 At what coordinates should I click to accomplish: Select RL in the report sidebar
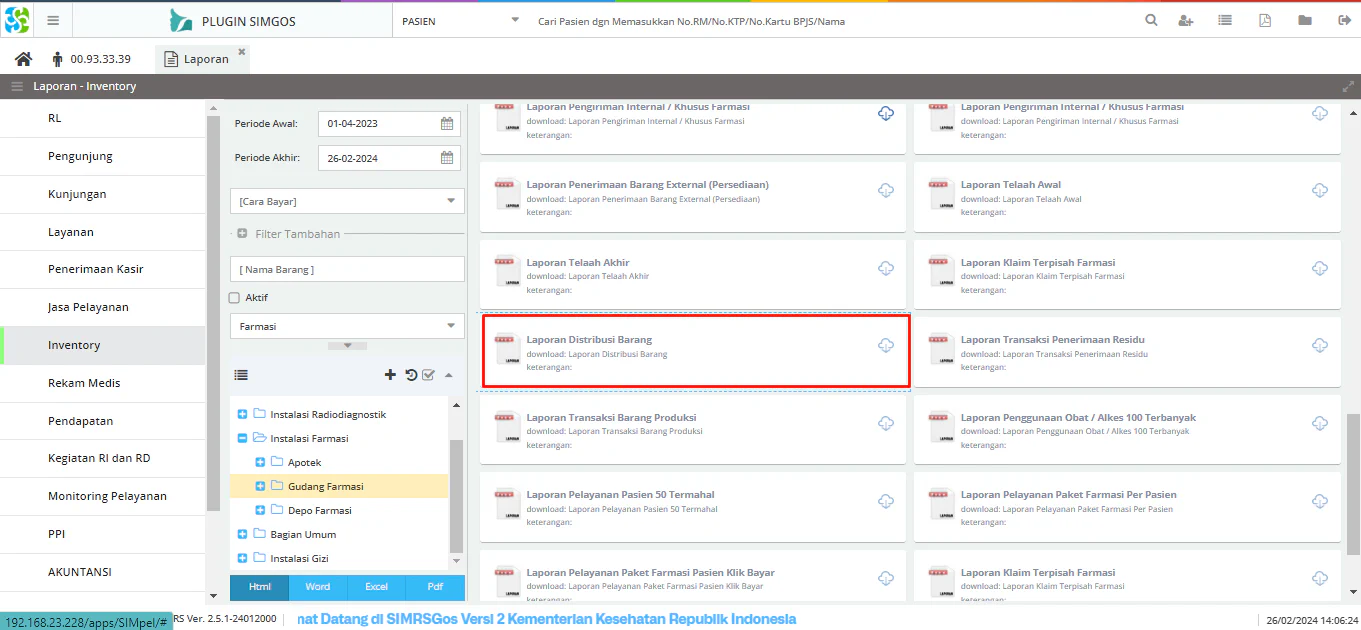point(103,118)
